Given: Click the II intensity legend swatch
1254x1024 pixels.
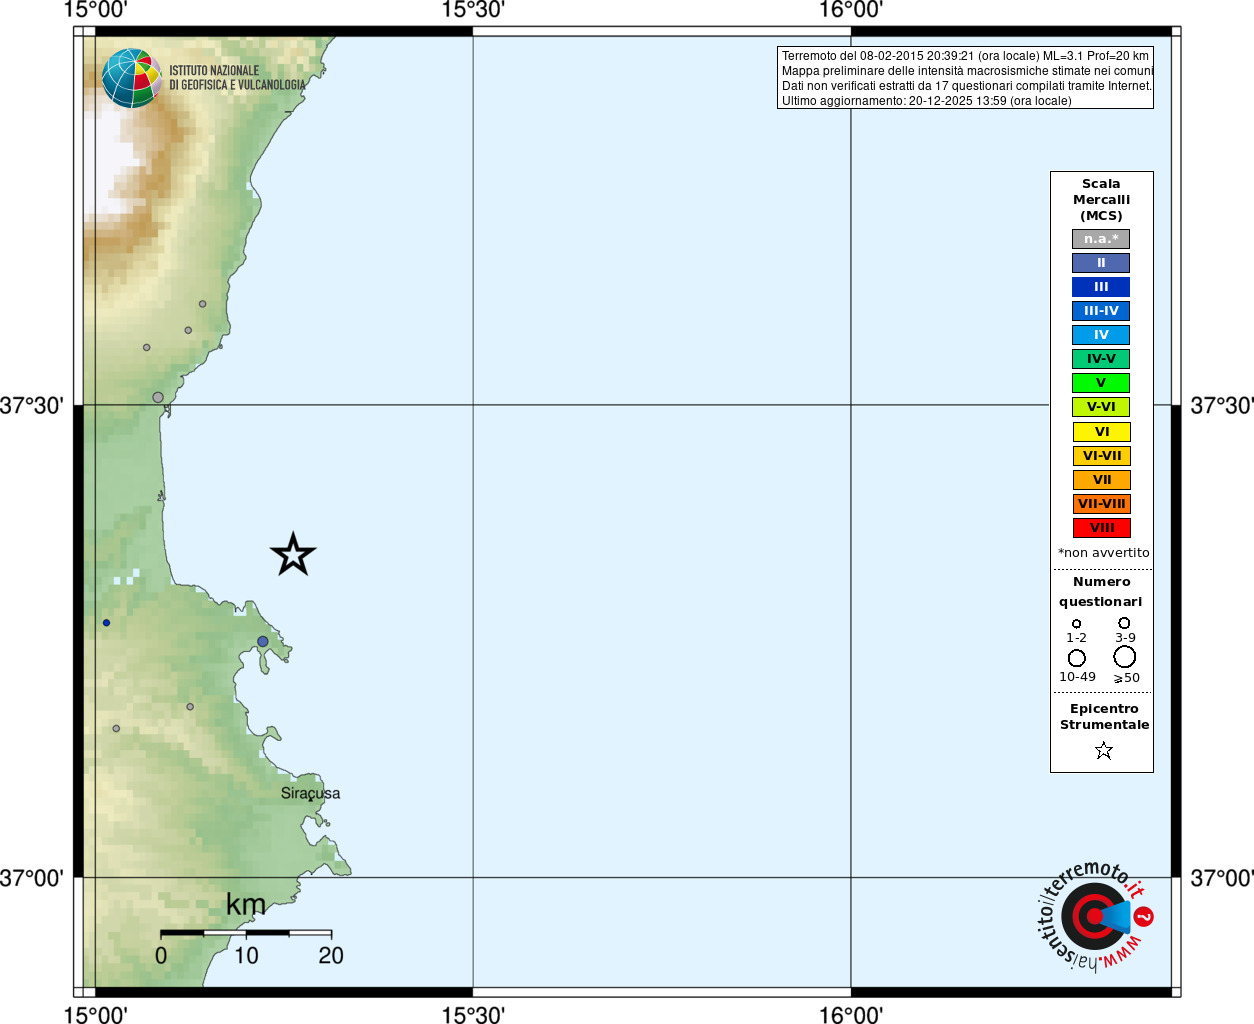Looking at the screenshot, I should [1101, 263].
